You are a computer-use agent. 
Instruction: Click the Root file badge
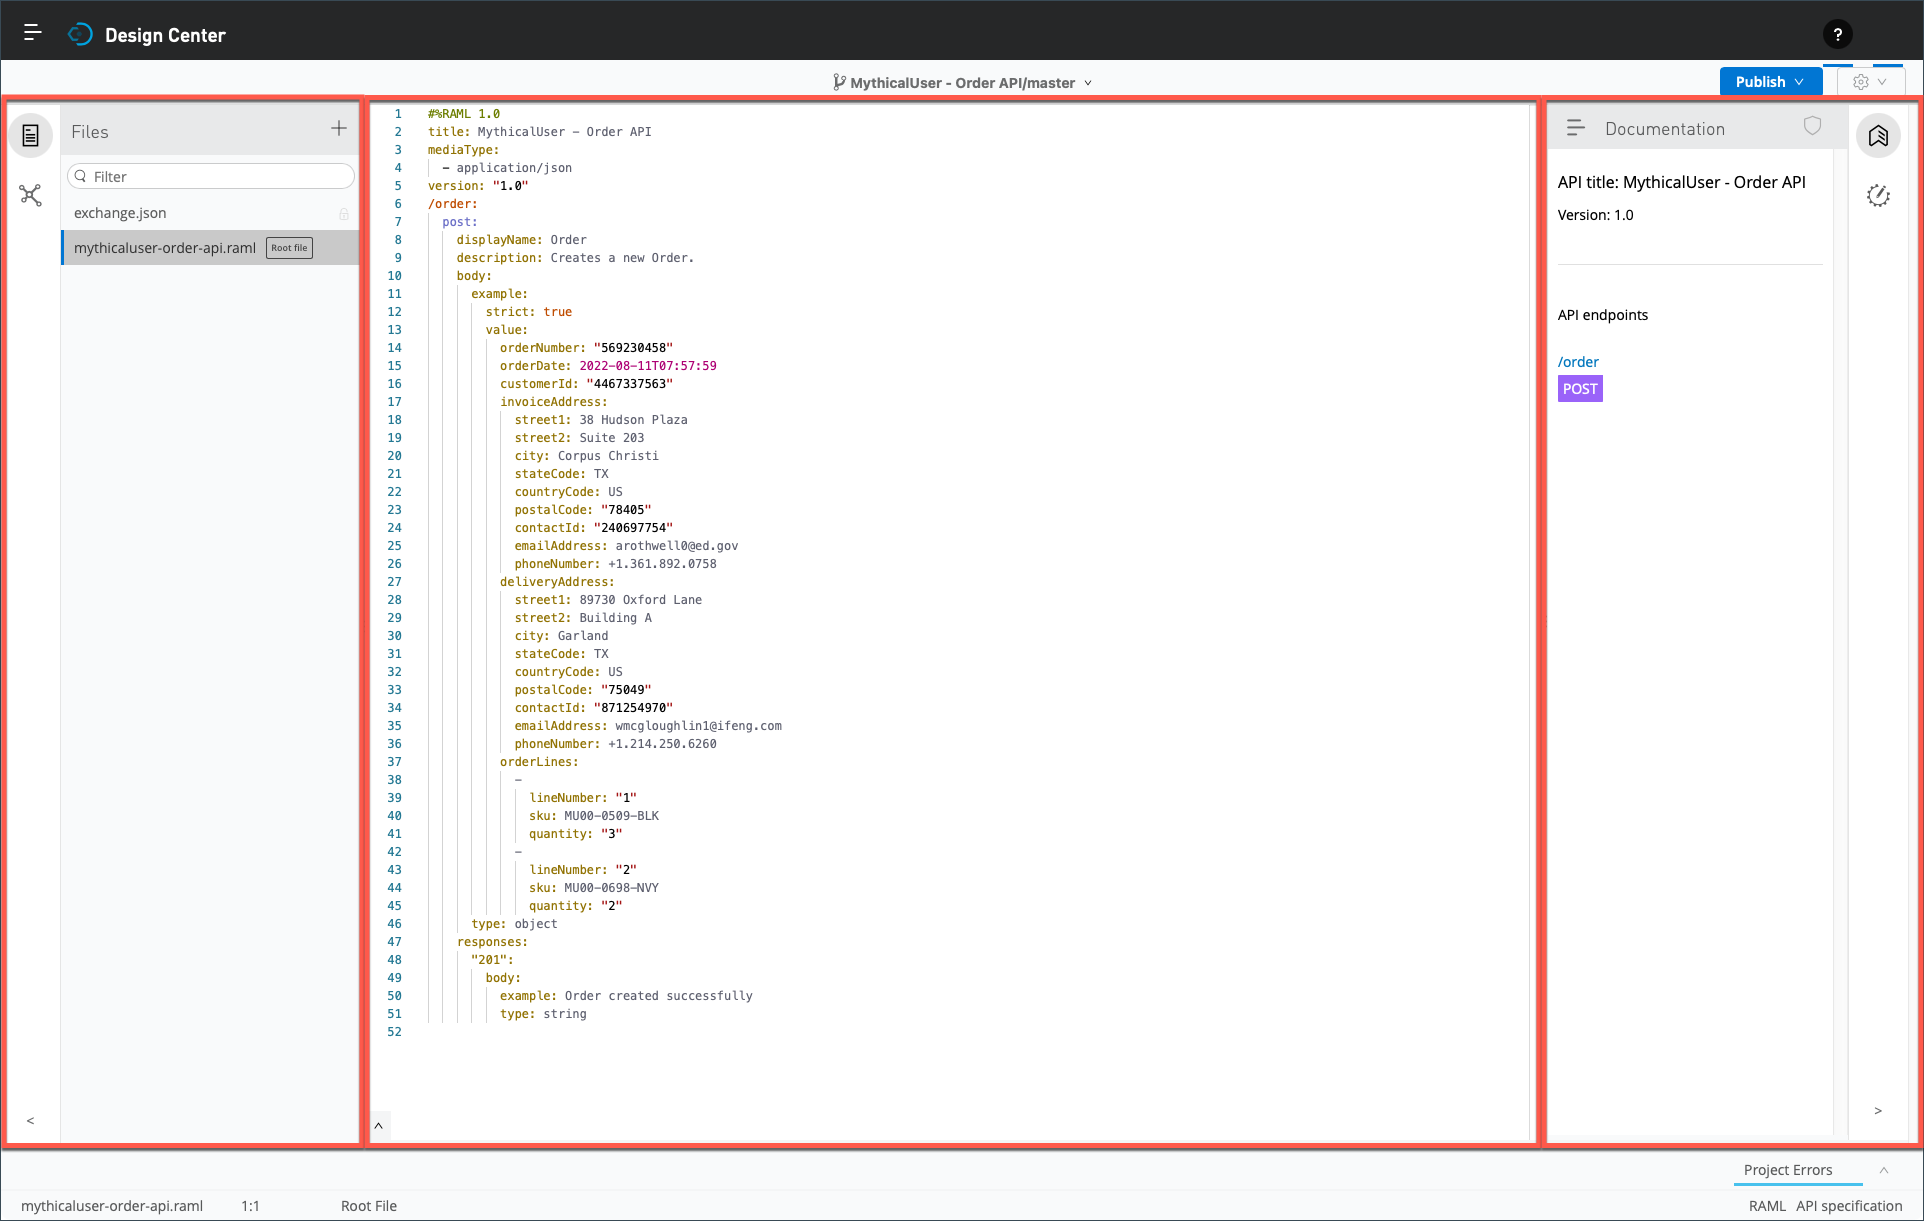pos(290,248)
